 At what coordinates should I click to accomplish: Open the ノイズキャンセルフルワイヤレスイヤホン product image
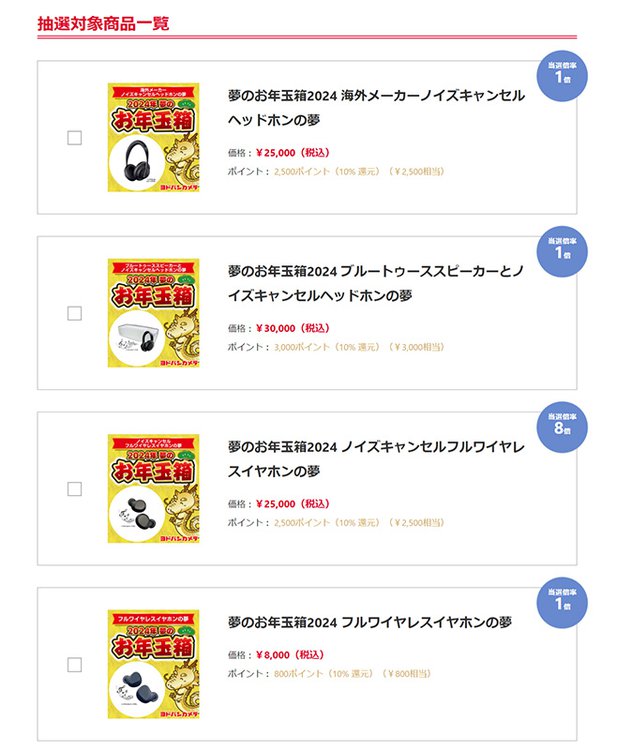tap(153, 489)
